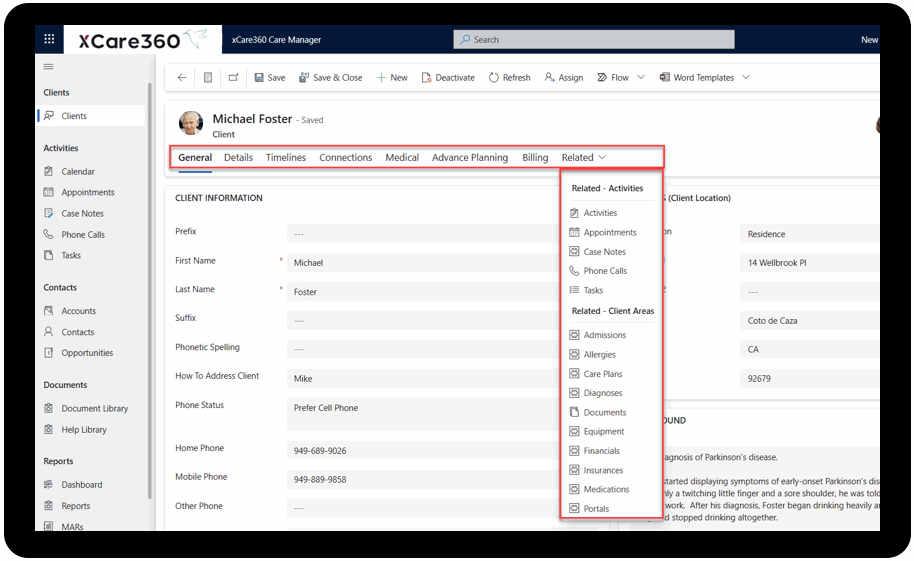
Task: Click the Home Phone field
Action: [423, 450]
